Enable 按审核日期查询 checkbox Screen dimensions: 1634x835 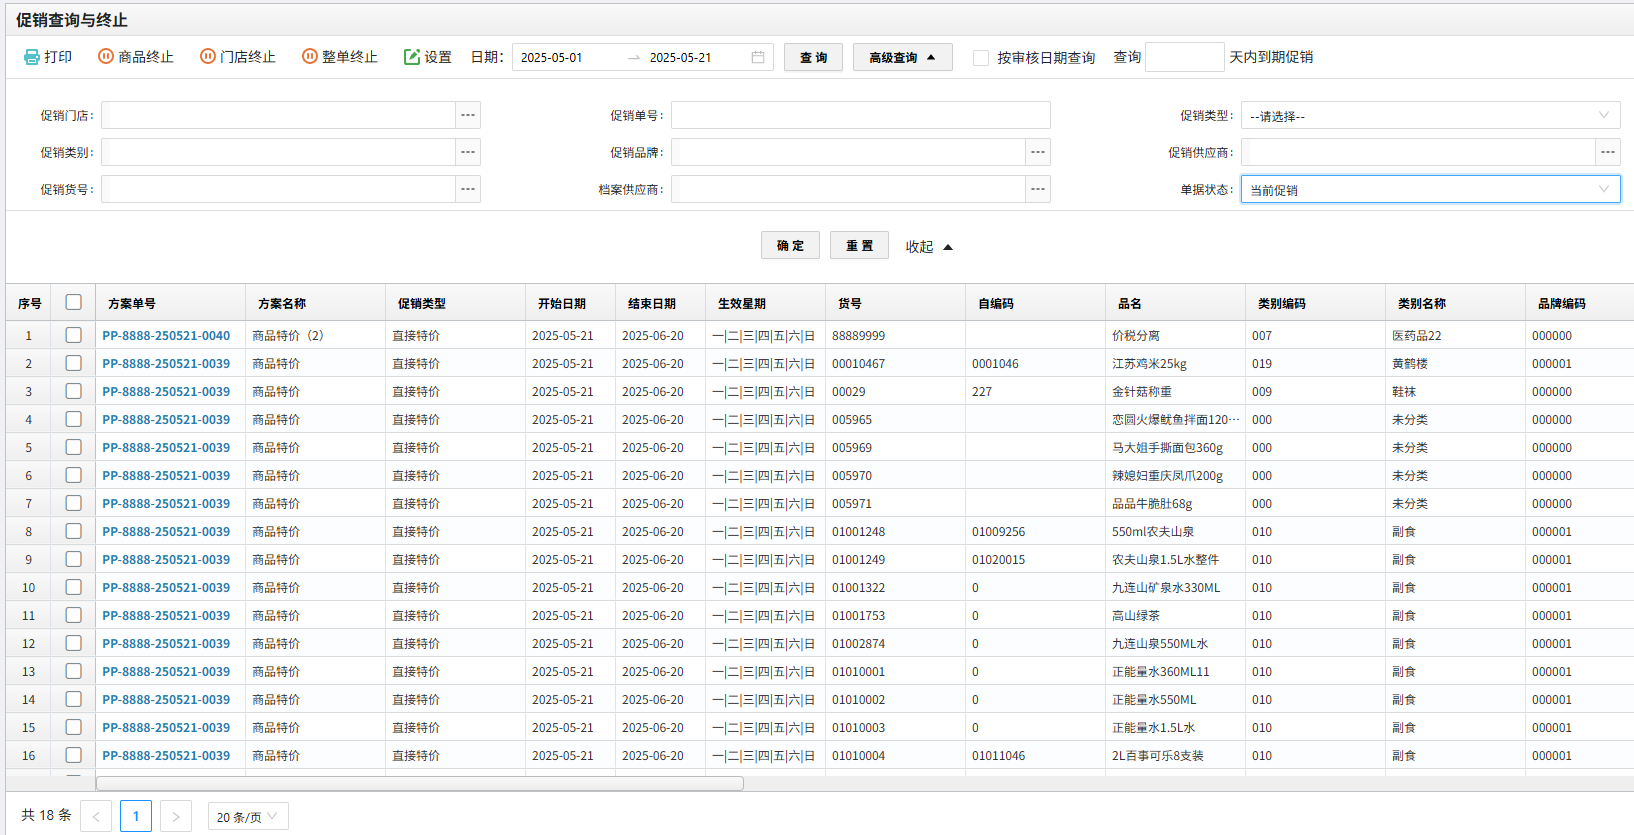click(x=981, y=58)
